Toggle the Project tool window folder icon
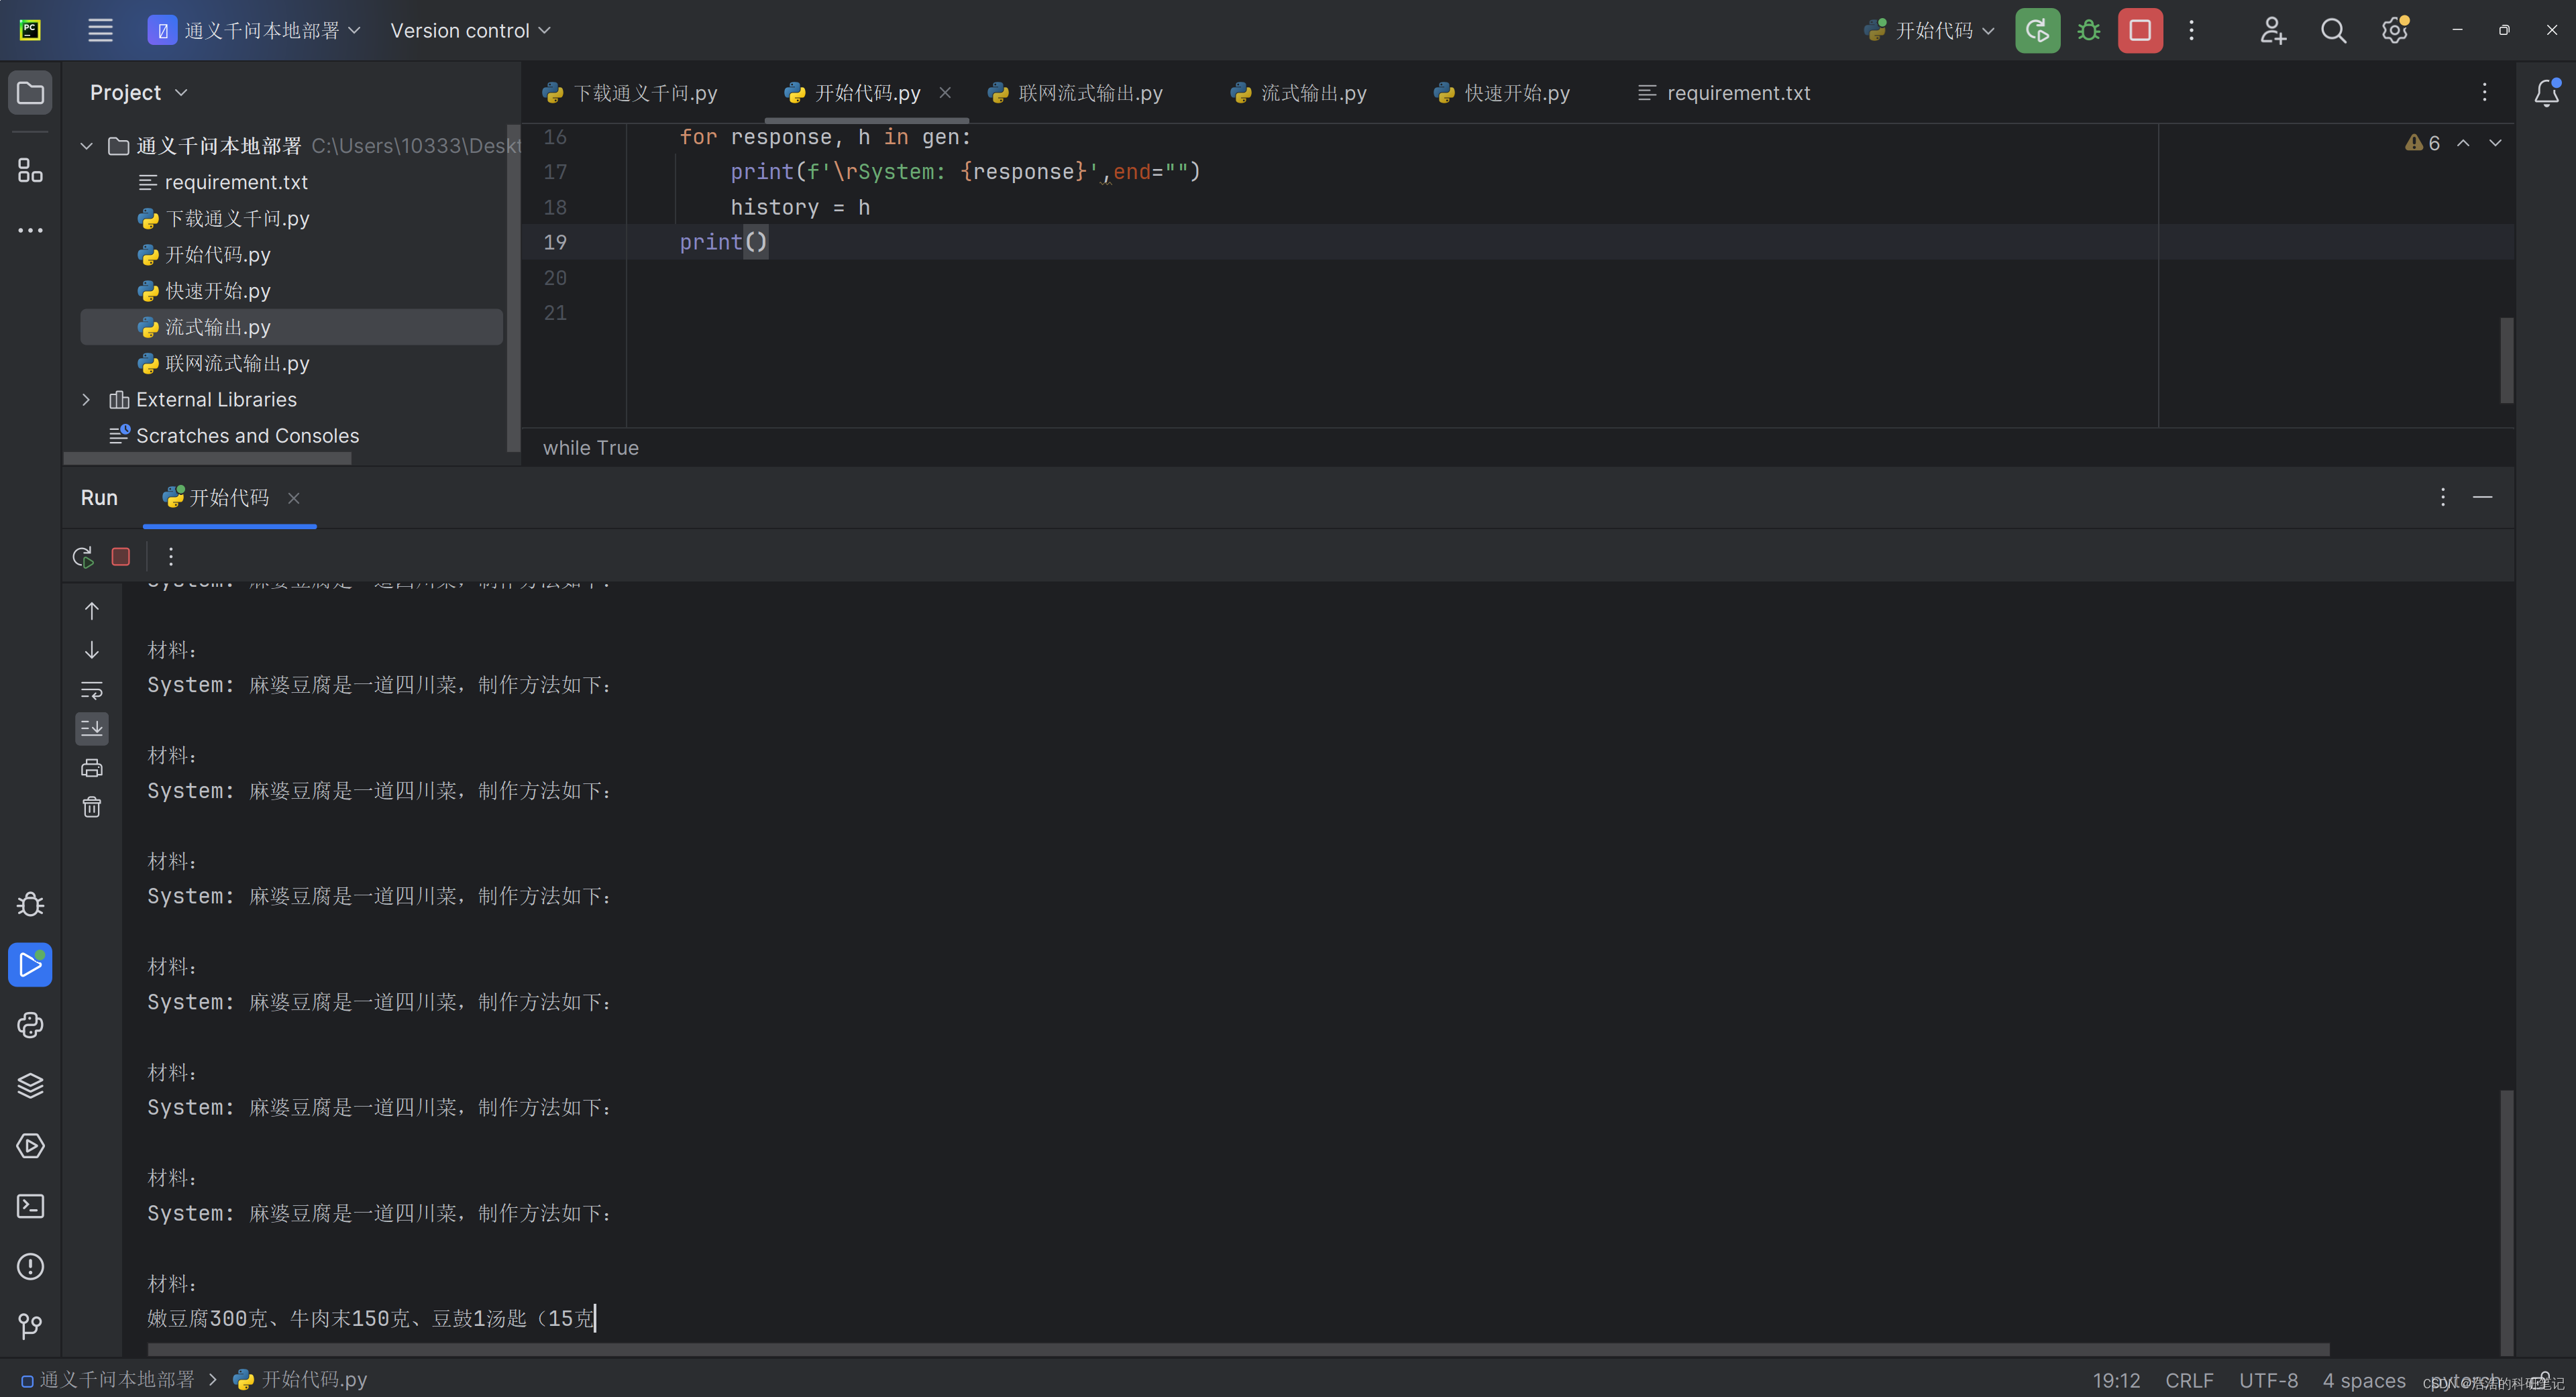2576x1397 pixels. (30, 93)
